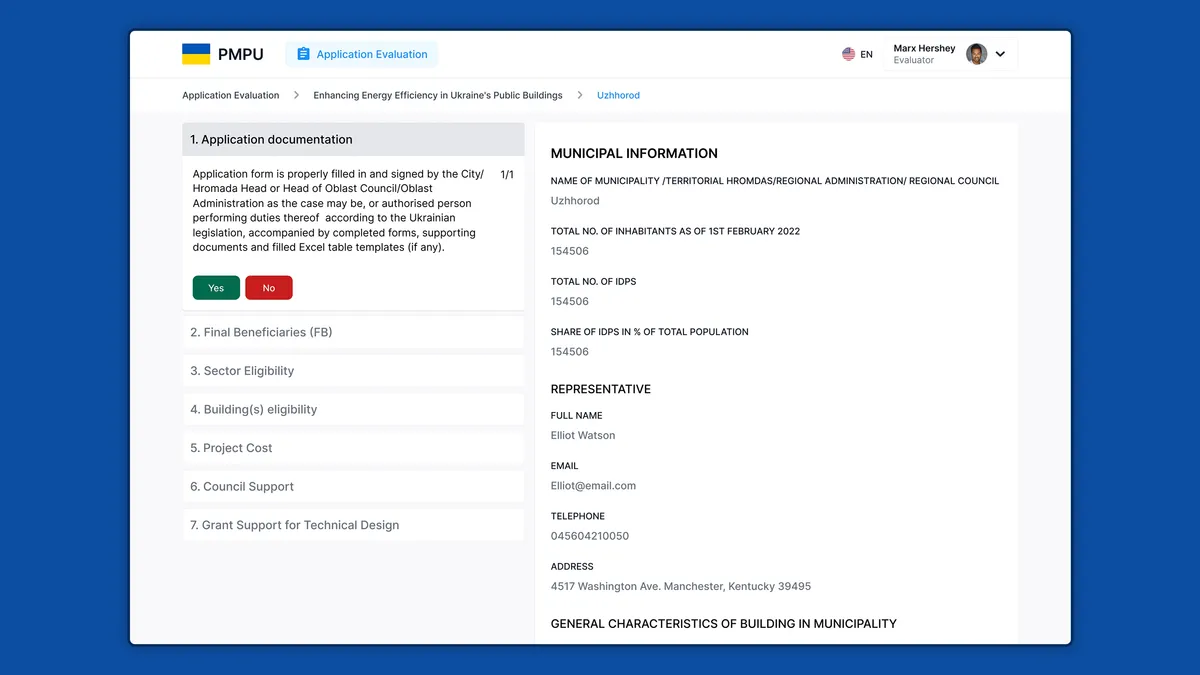The height and width of the screenshot is (675, 1200).
Task: Open Enhancing Energy Efficiency breadcrumb link
Action: point(438,95)
